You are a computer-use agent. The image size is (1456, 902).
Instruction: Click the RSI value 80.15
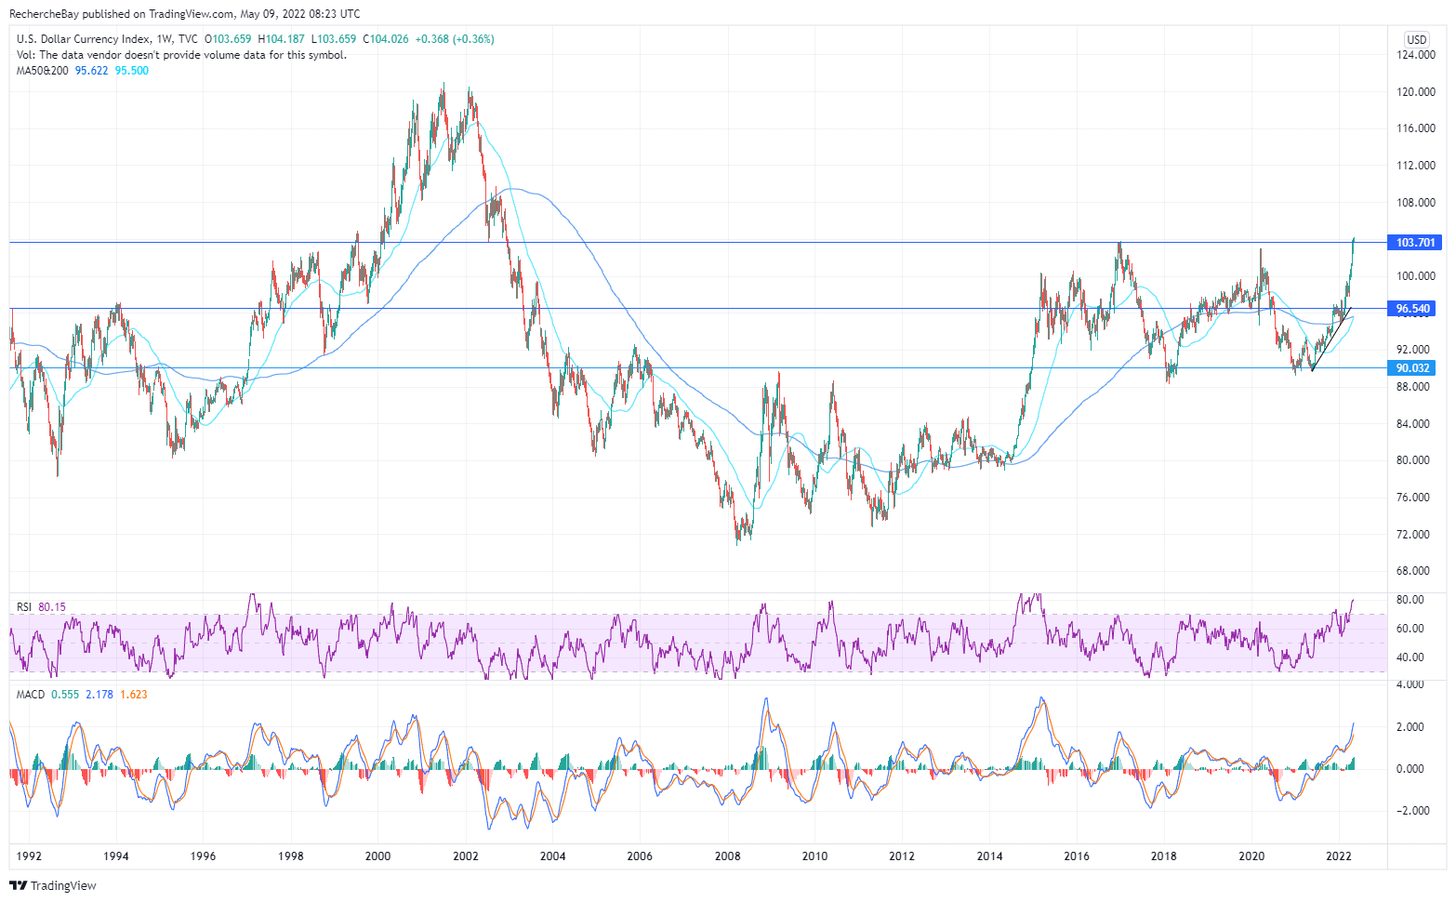(52, 607)
